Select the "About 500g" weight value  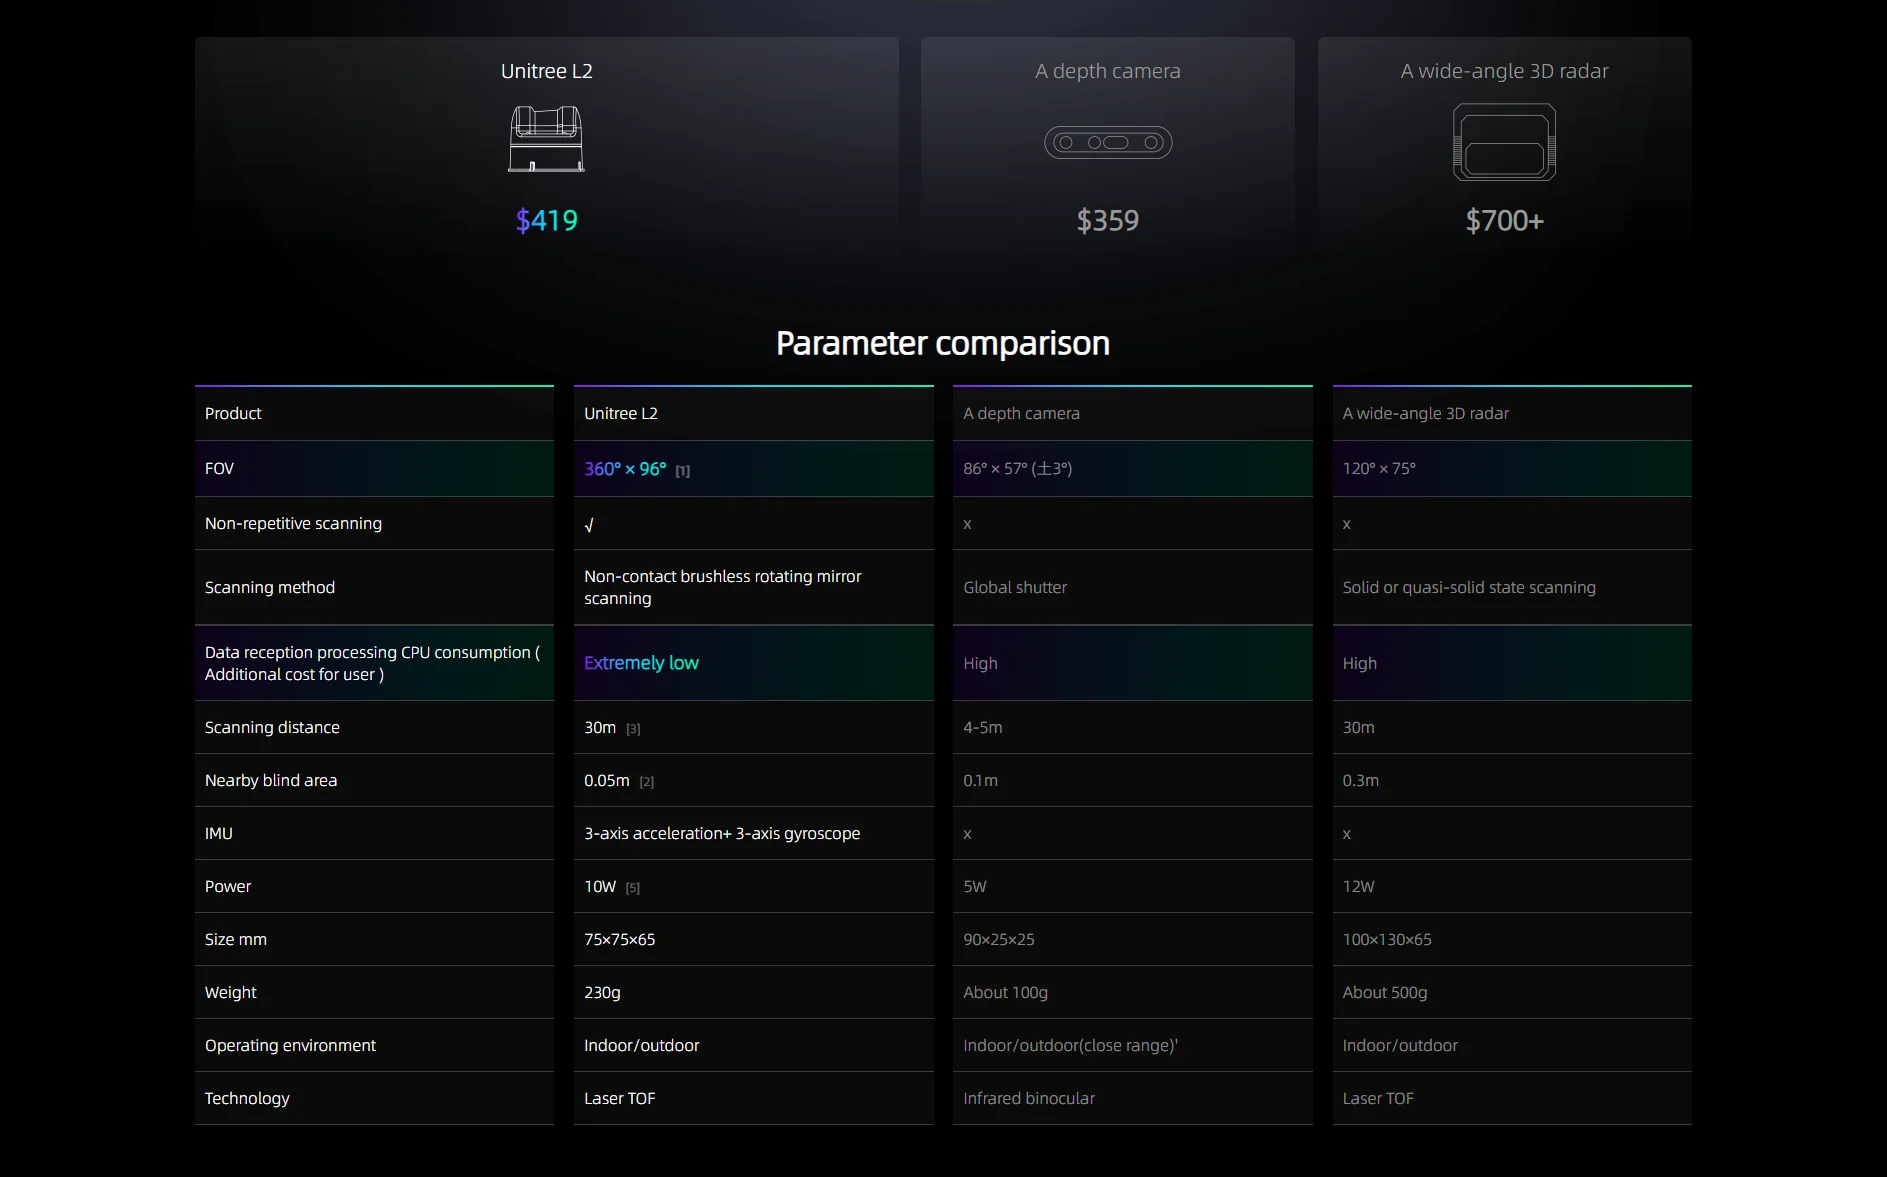(x=1384, y=992)
